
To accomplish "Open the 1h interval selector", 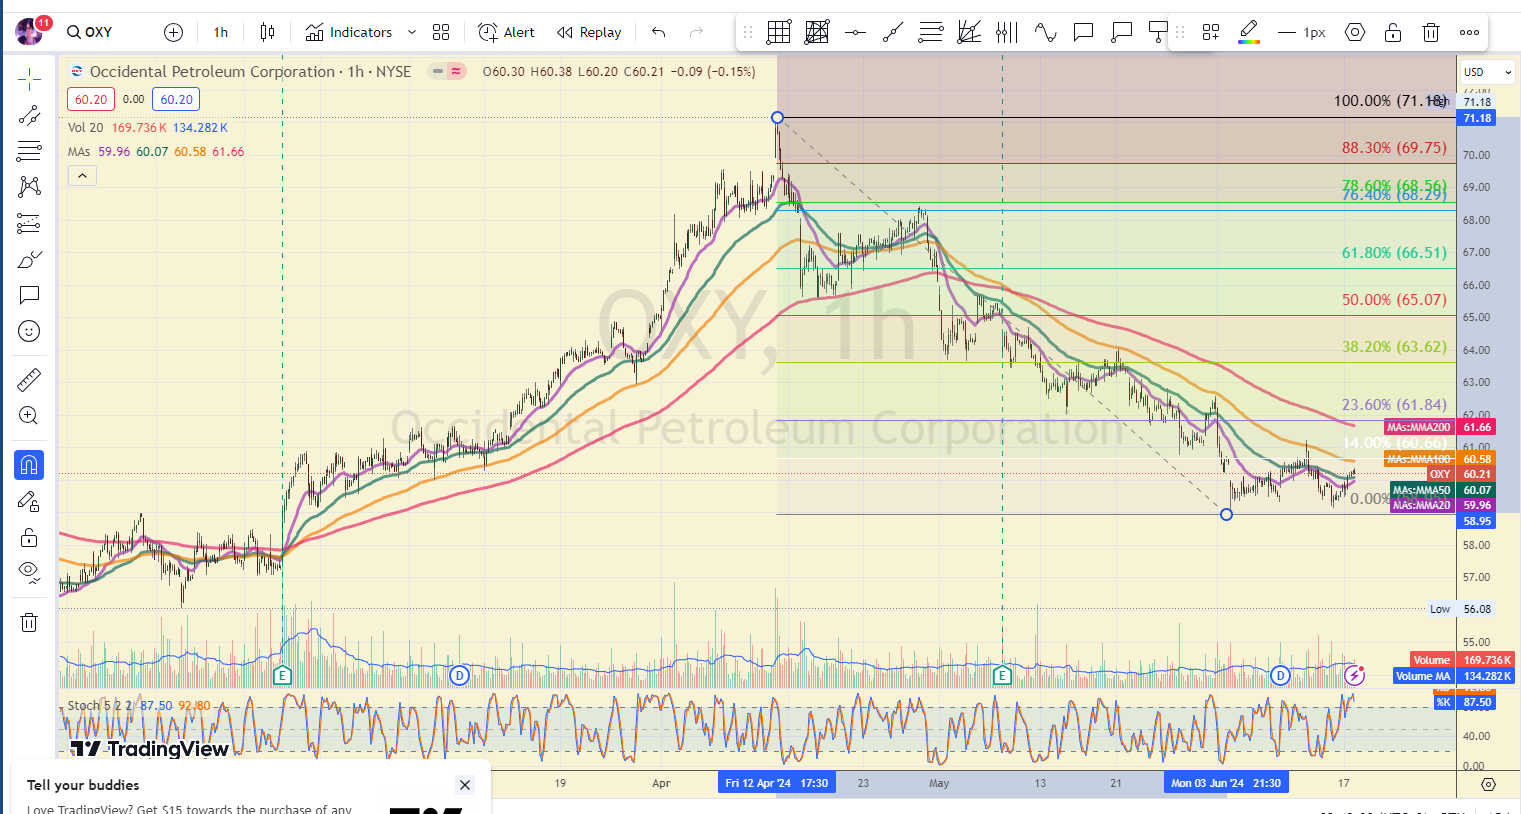I will click(x=220, y=32).
